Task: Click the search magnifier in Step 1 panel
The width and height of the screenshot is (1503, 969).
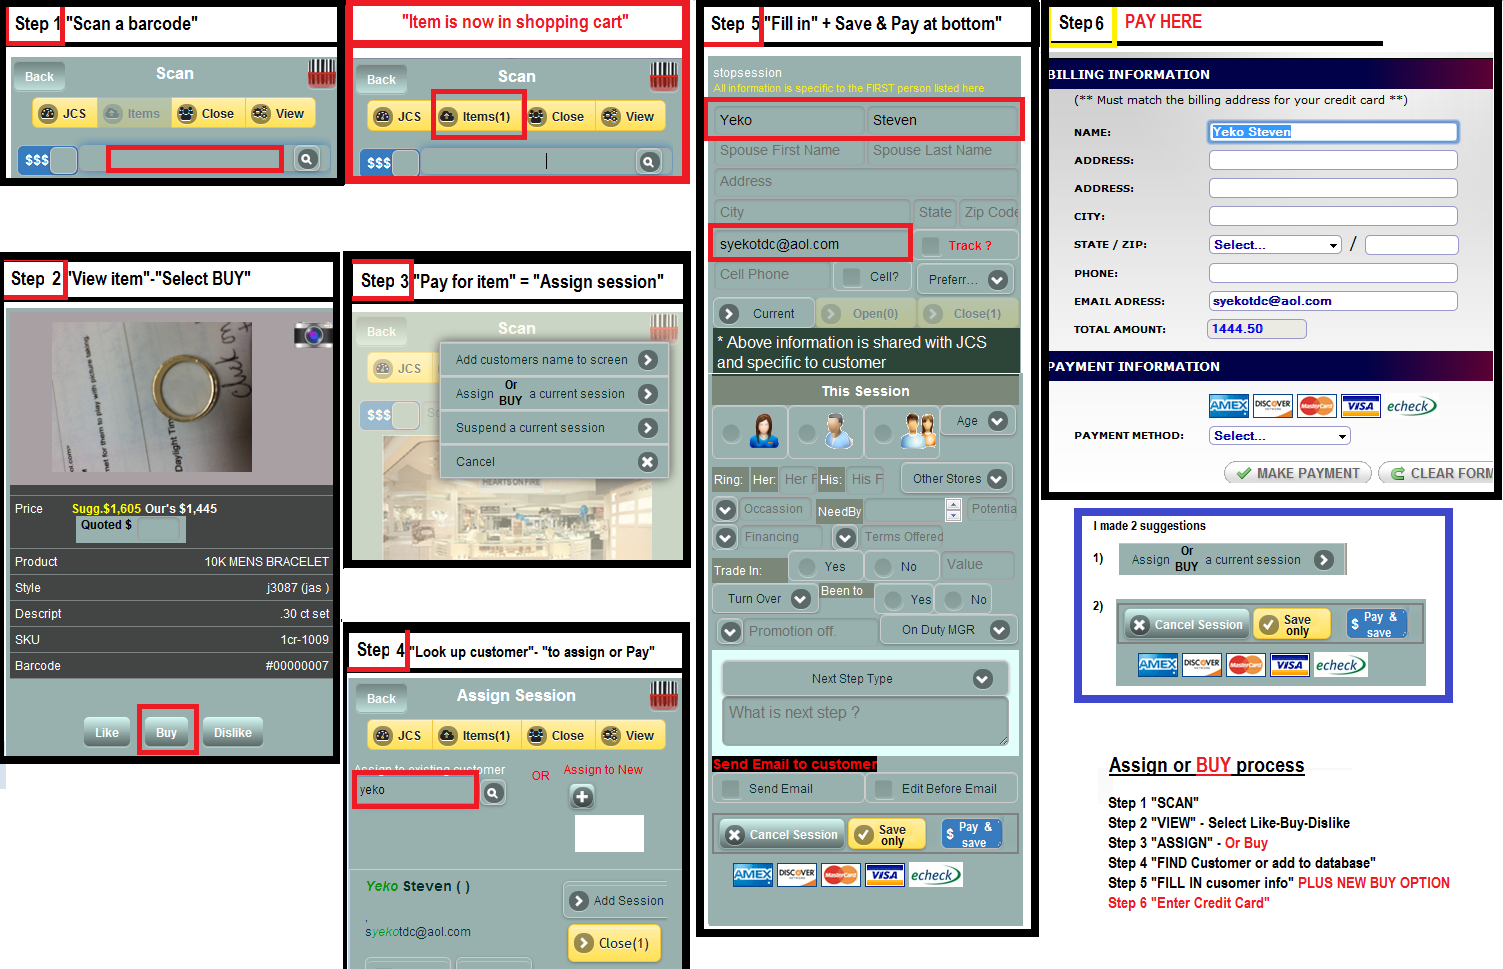Action: click(307, 158)
